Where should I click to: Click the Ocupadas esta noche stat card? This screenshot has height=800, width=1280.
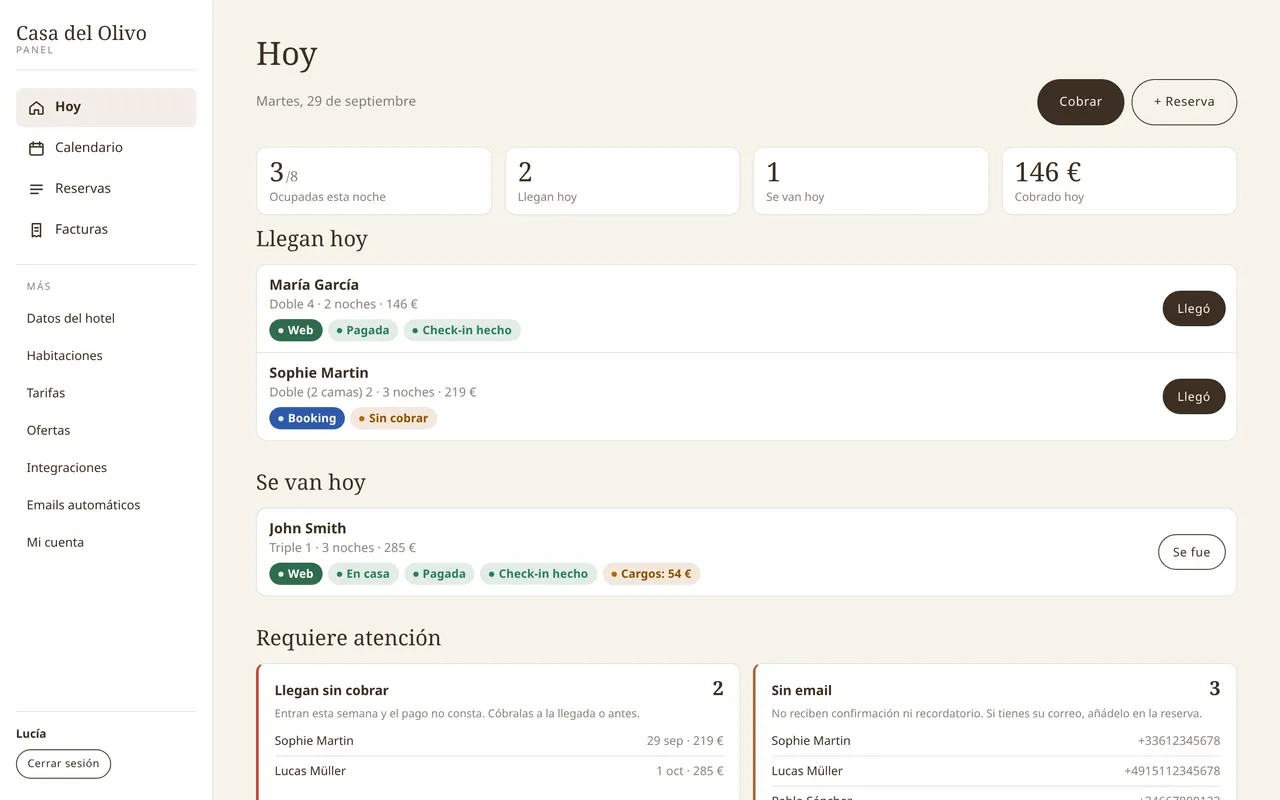click(x=374, y=181)
